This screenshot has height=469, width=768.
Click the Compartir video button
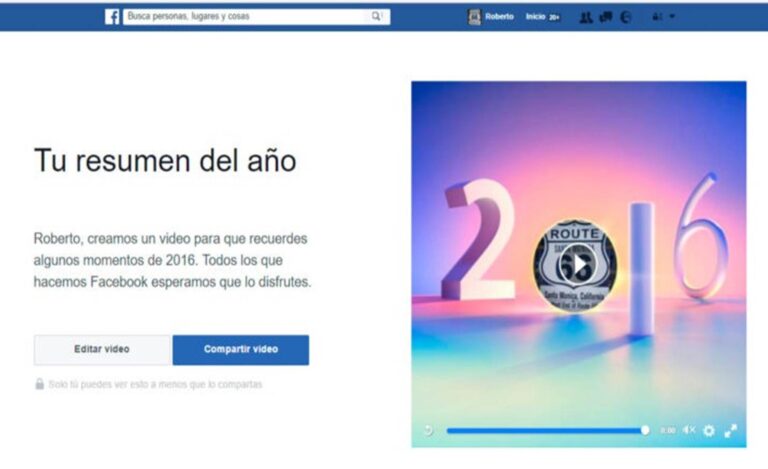pyautogui.click(x=240, y=350)
